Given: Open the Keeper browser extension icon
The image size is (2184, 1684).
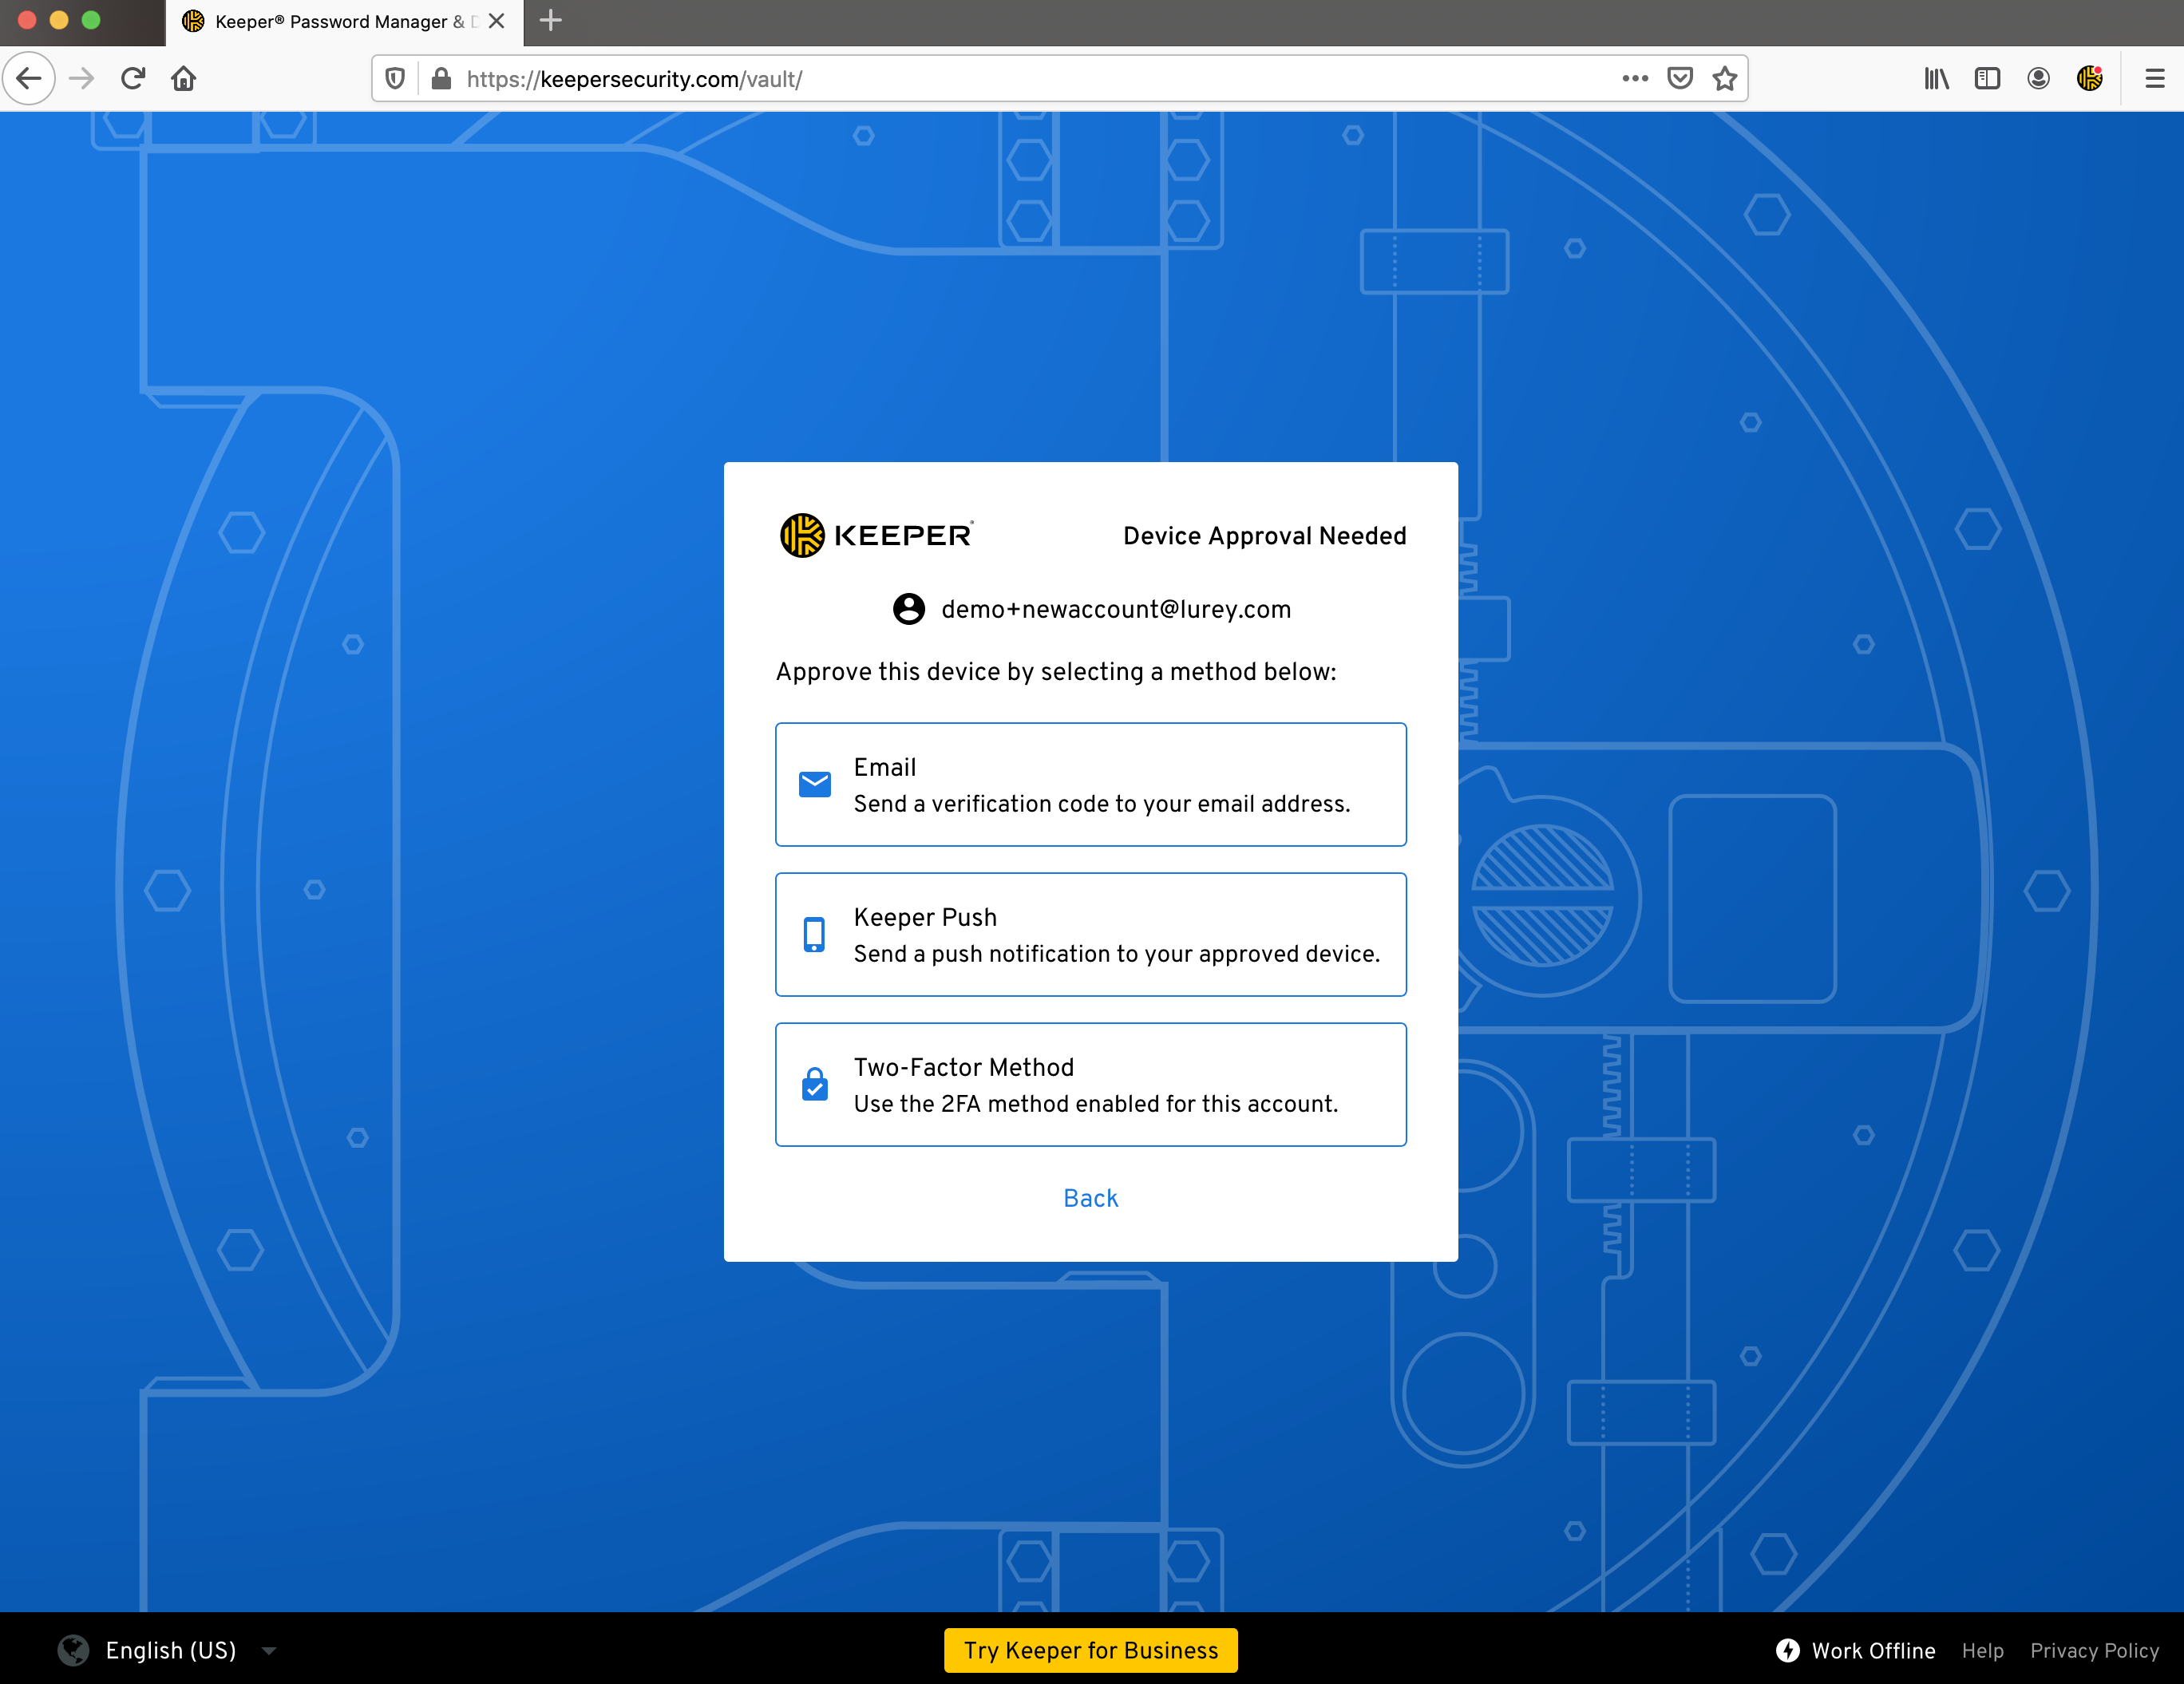Looking at the screenshot, I should 2090,78.
